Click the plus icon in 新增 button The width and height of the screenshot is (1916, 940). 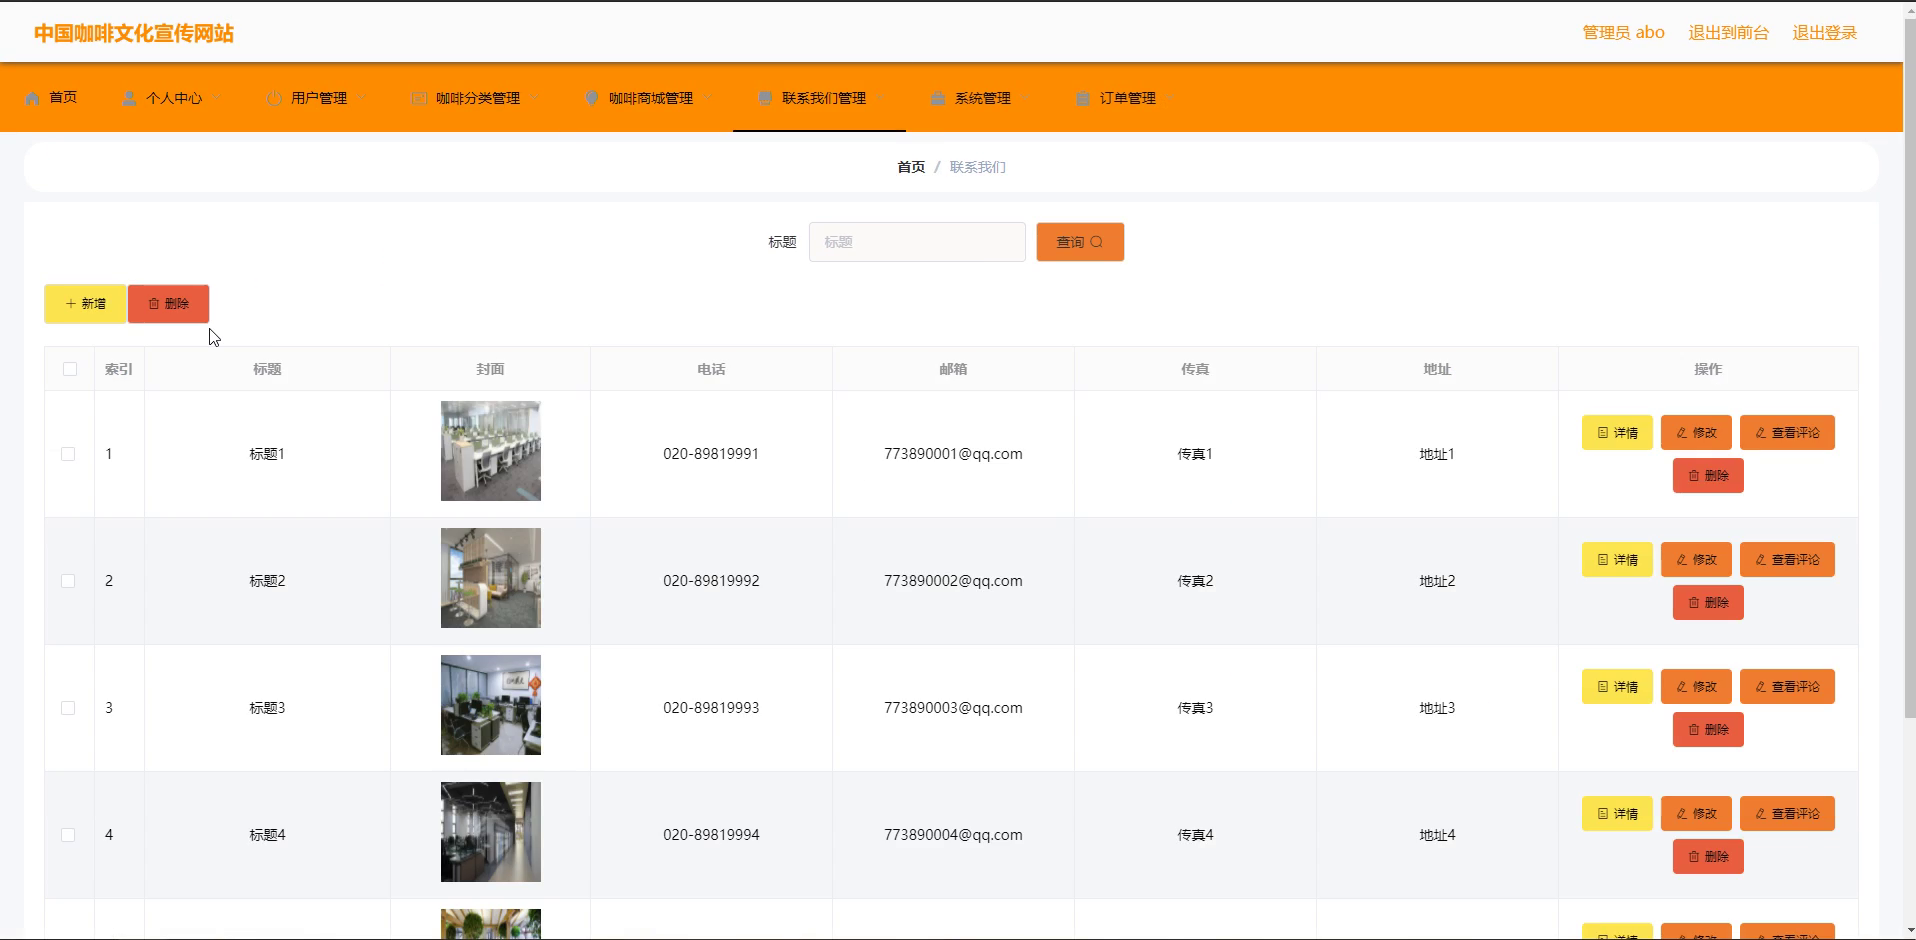71,304
